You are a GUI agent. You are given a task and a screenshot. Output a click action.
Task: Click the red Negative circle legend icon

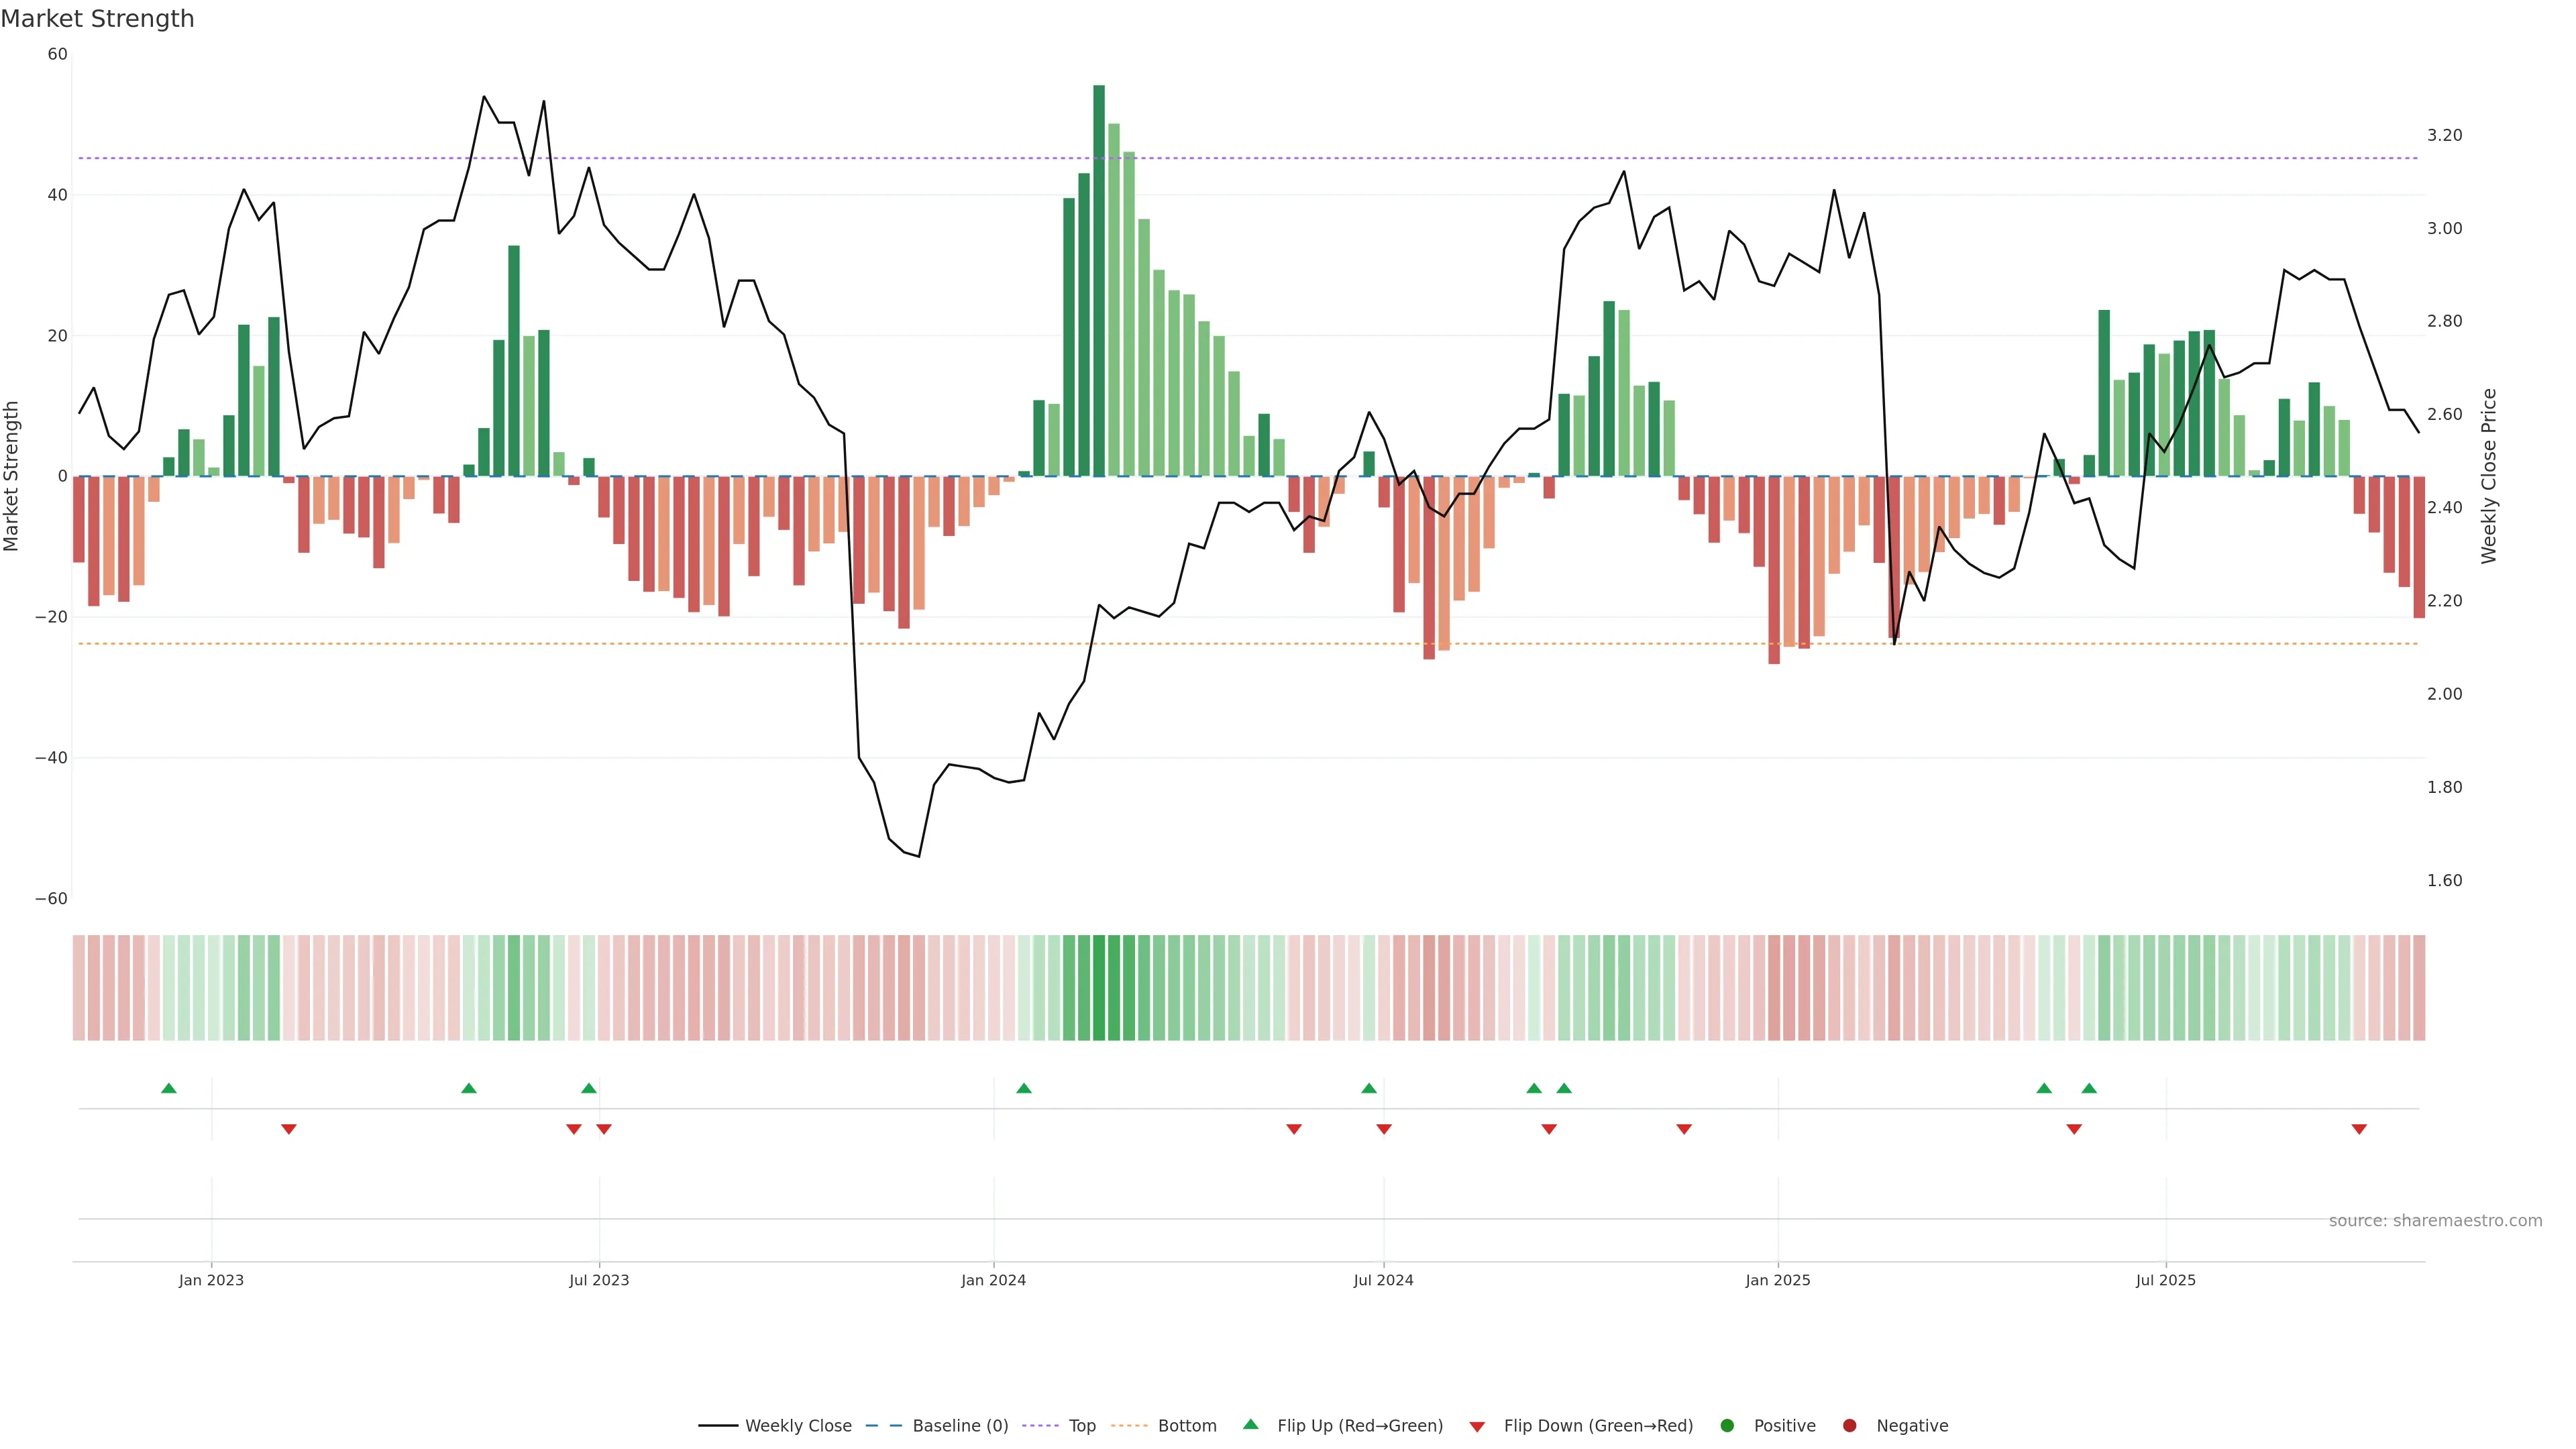(1849, 1425)
